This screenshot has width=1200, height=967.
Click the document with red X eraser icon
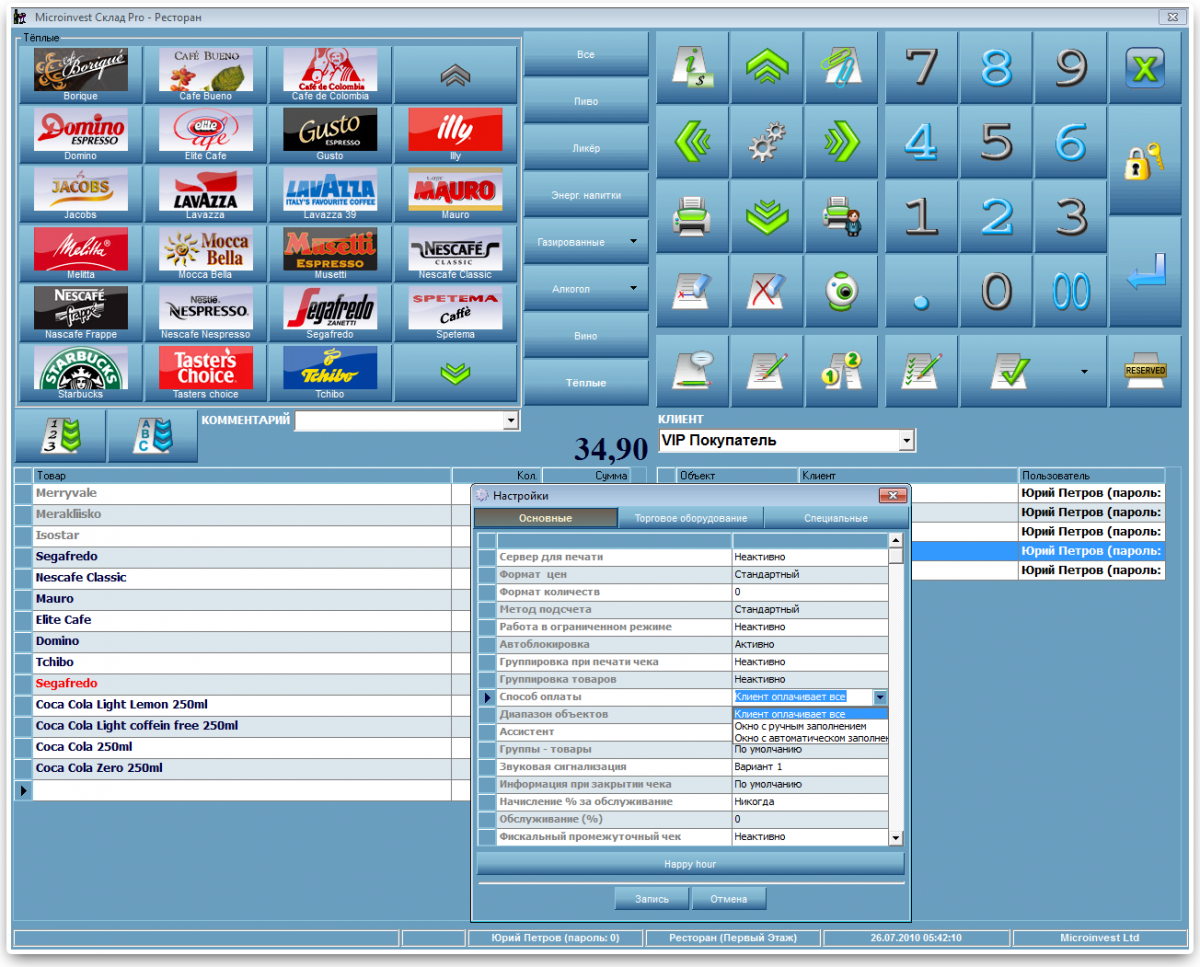pos(767,291)
